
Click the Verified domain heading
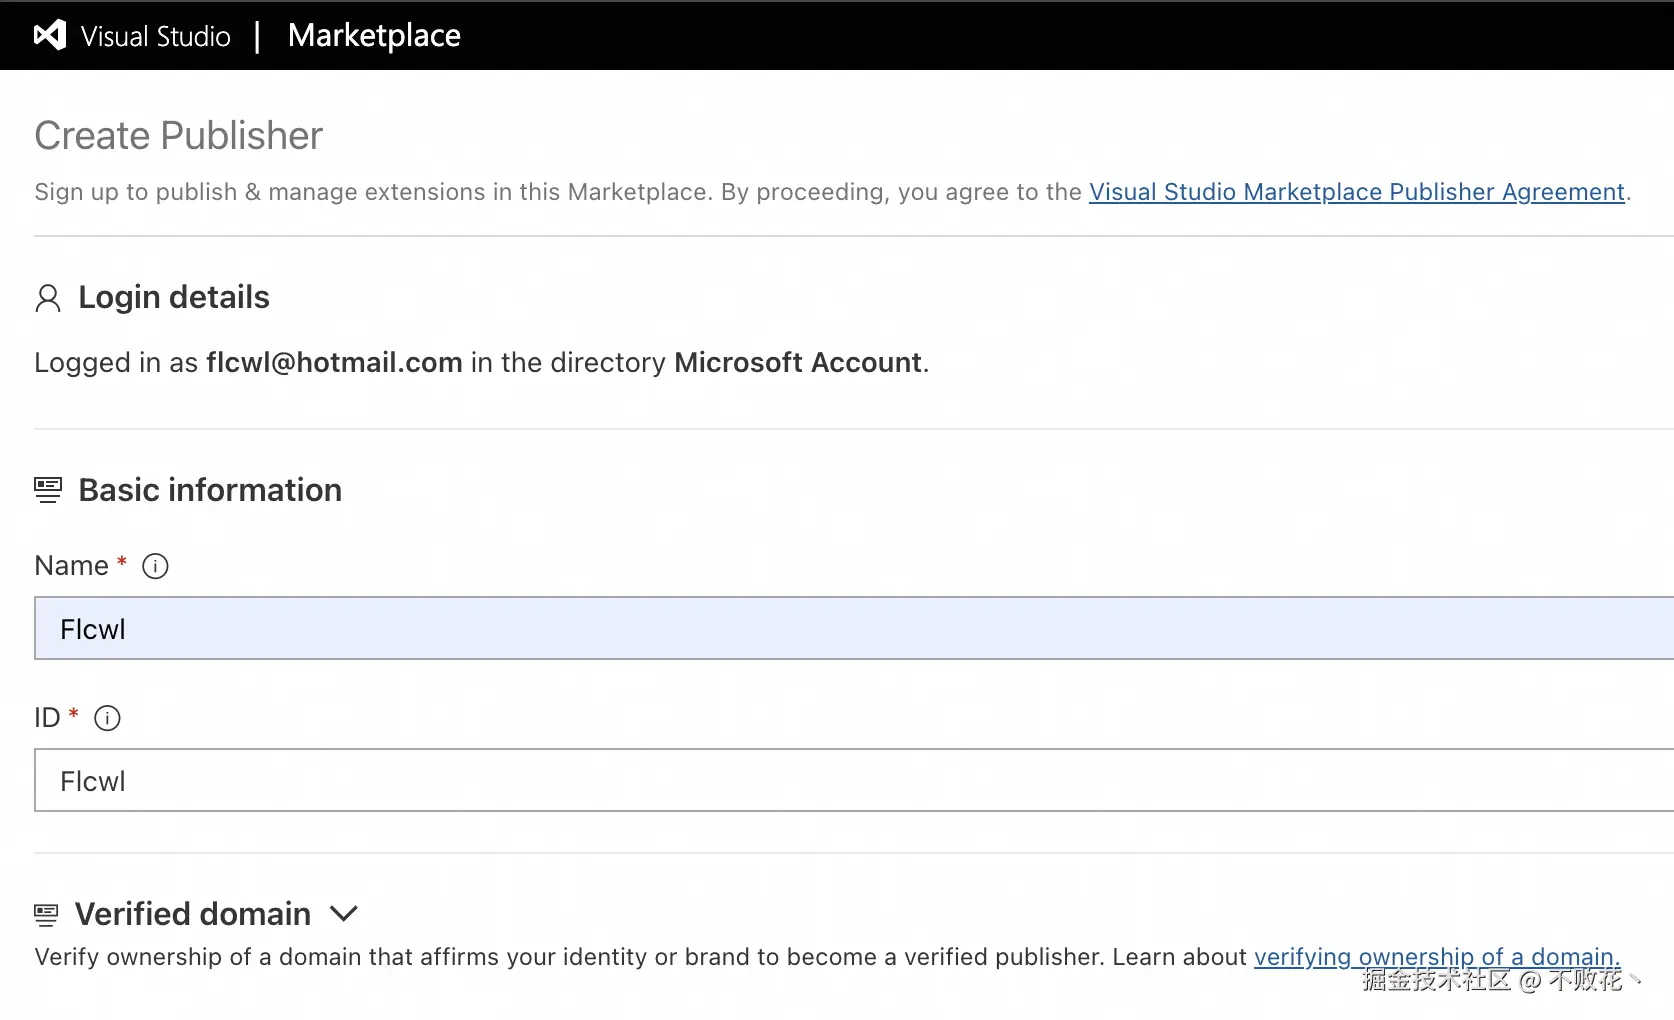click(193, 914)
